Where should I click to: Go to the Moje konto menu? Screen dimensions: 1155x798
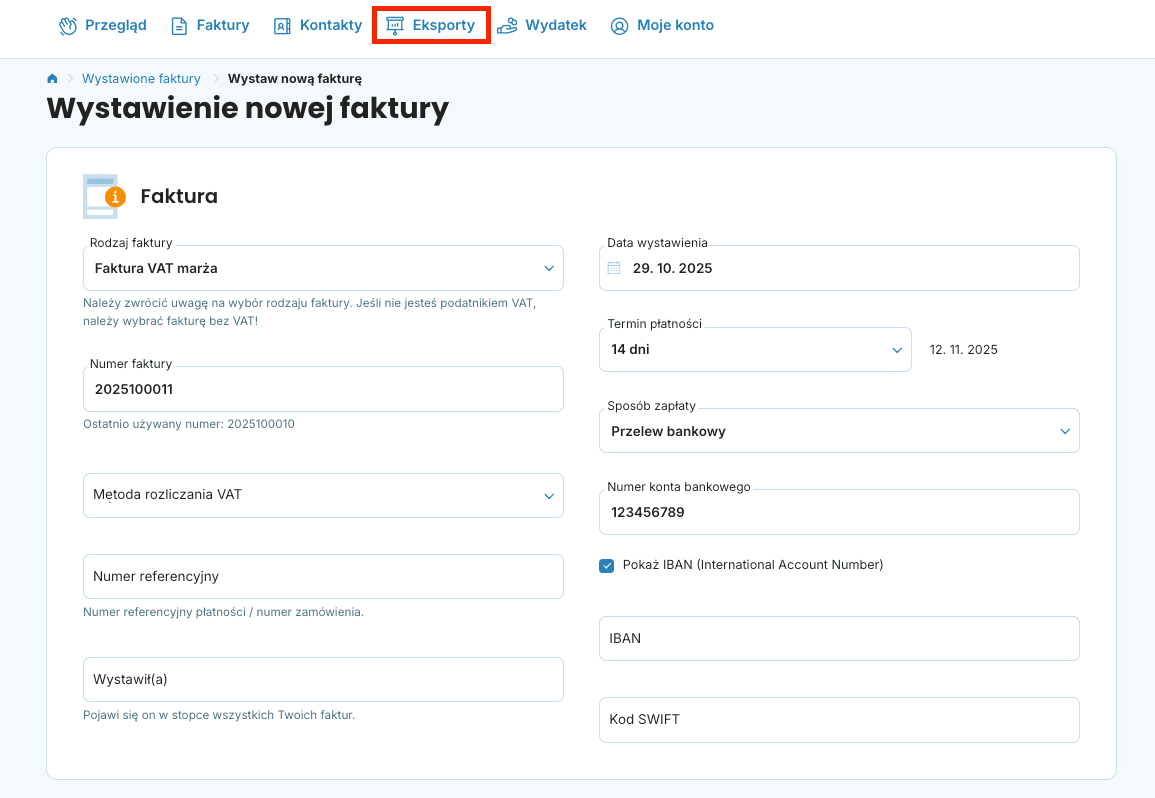point(675,26)
